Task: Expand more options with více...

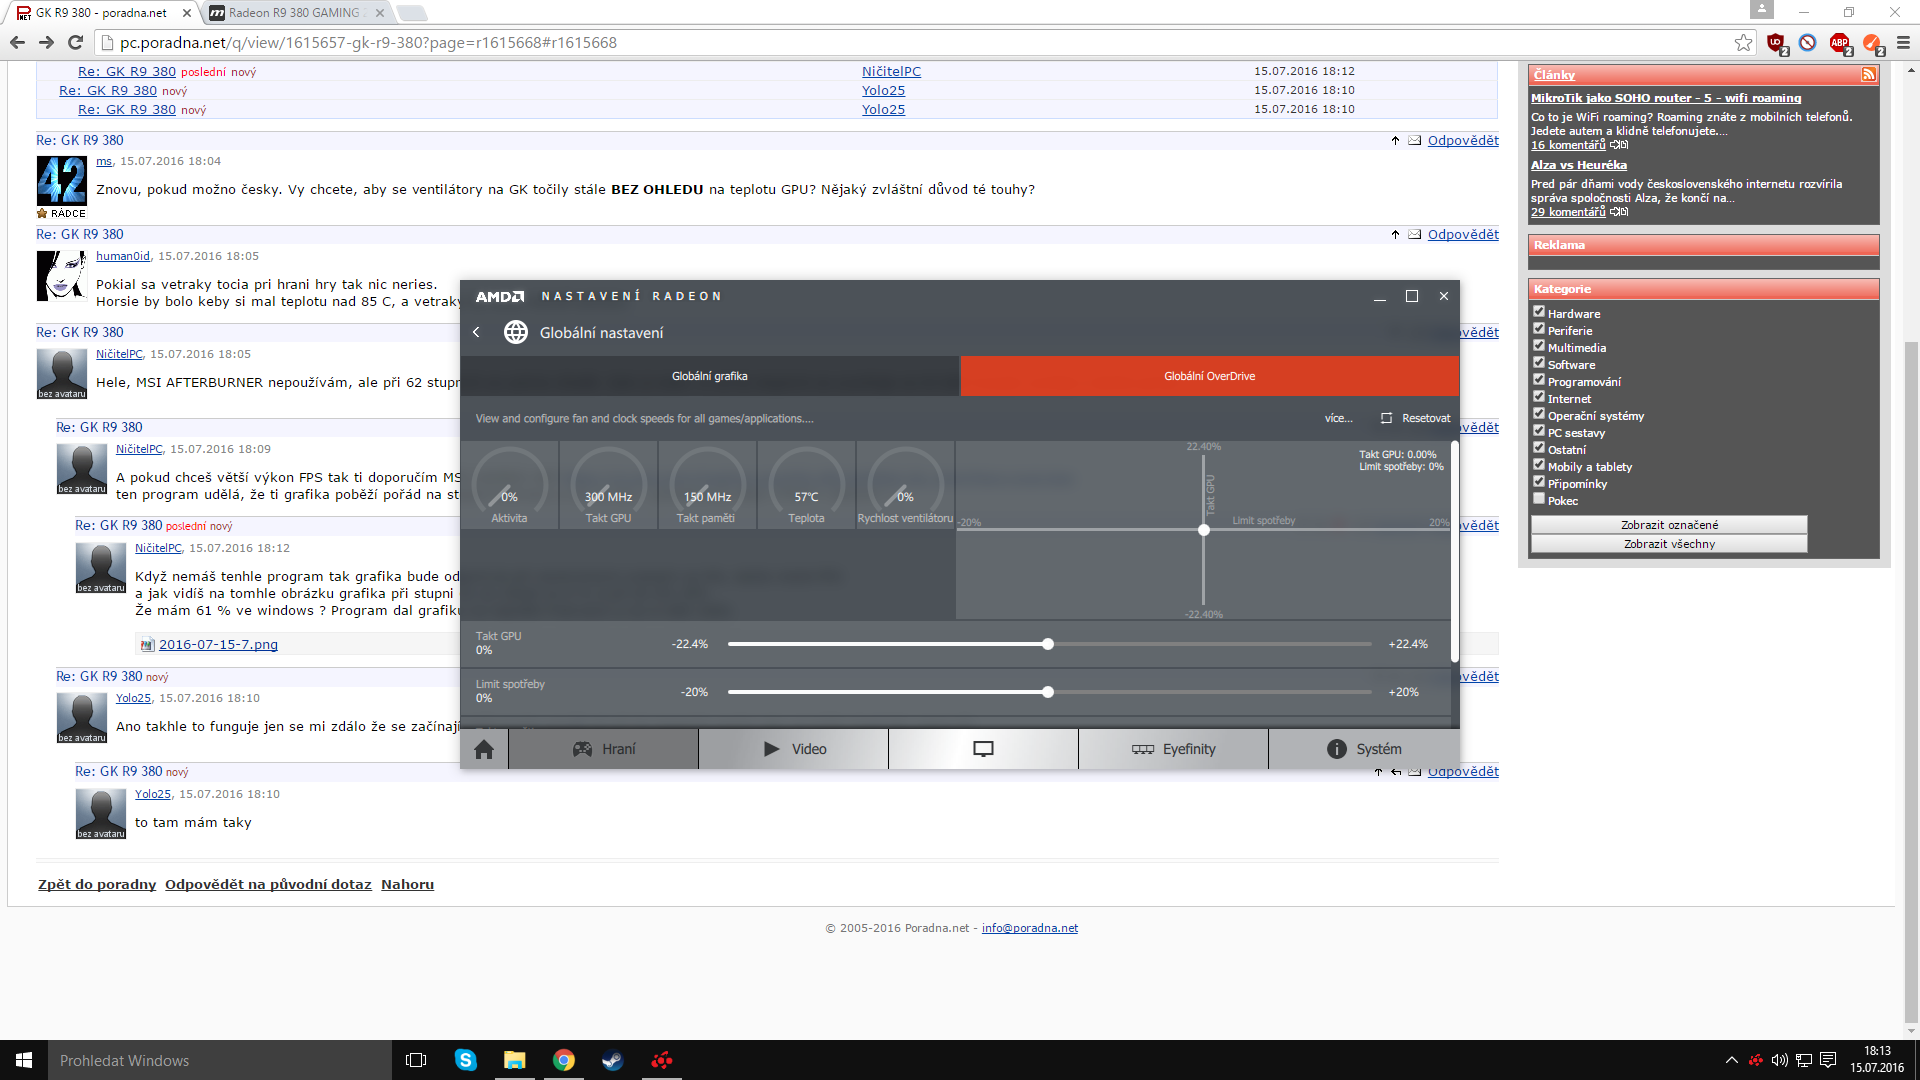Action: click(1338, 419)
